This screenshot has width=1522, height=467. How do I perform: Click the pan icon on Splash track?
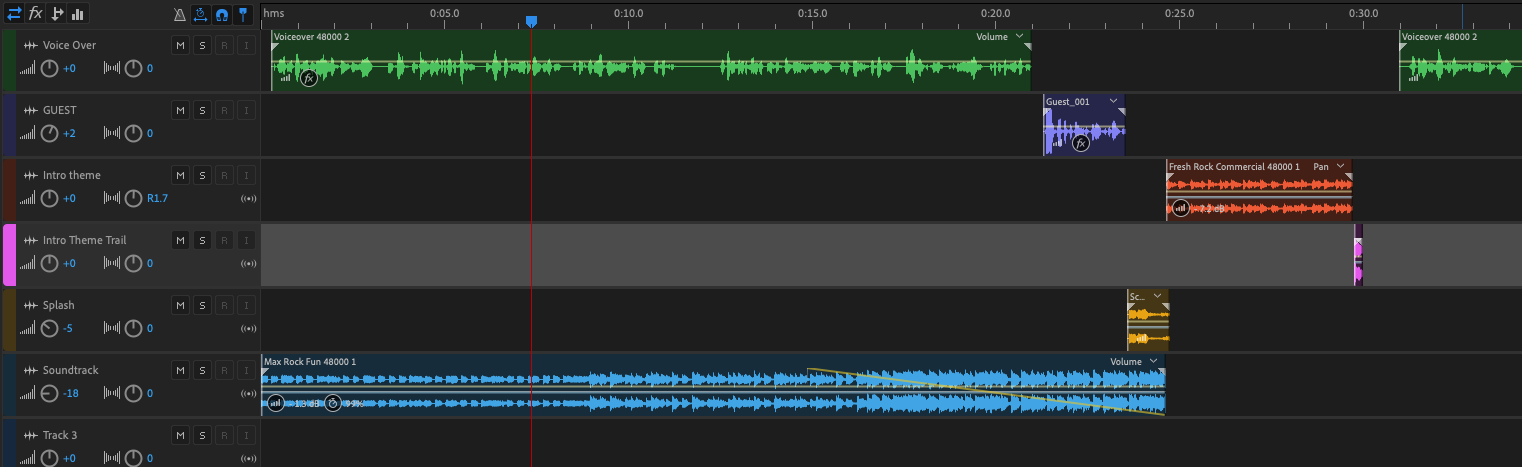tap(112, 329)
